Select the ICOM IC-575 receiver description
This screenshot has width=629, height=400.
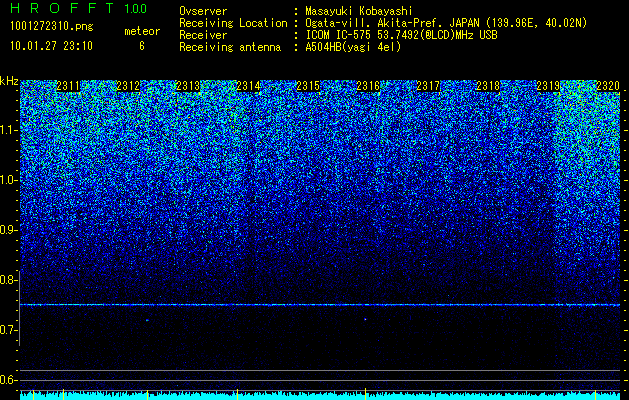coord(401,35)
